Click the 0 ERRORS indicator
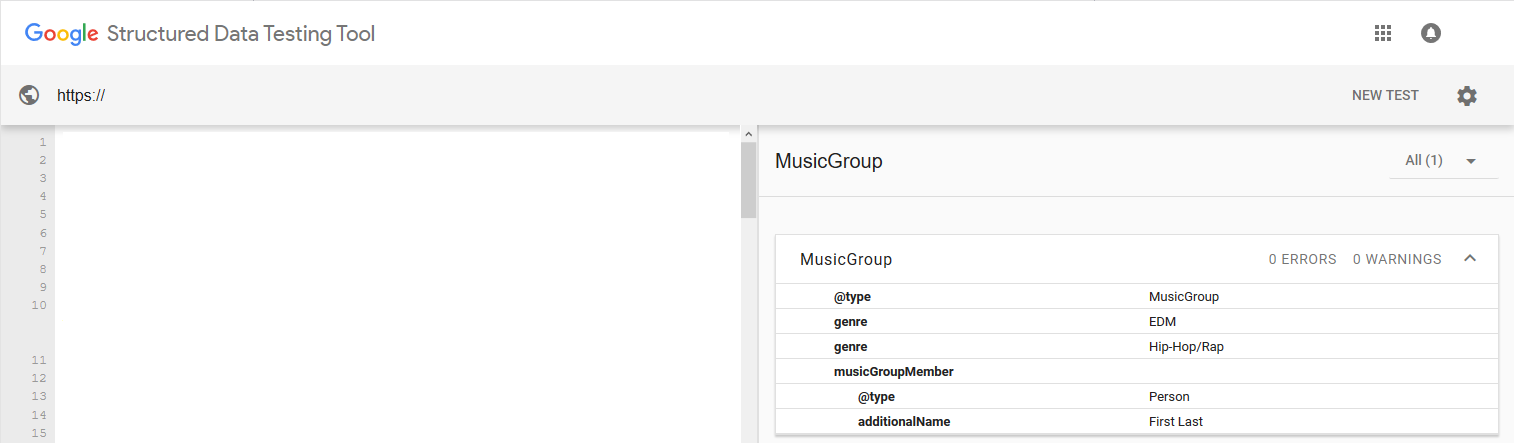Viewport: 1514px width, 443px height. pyautogui.click(x=1302, y=259)
